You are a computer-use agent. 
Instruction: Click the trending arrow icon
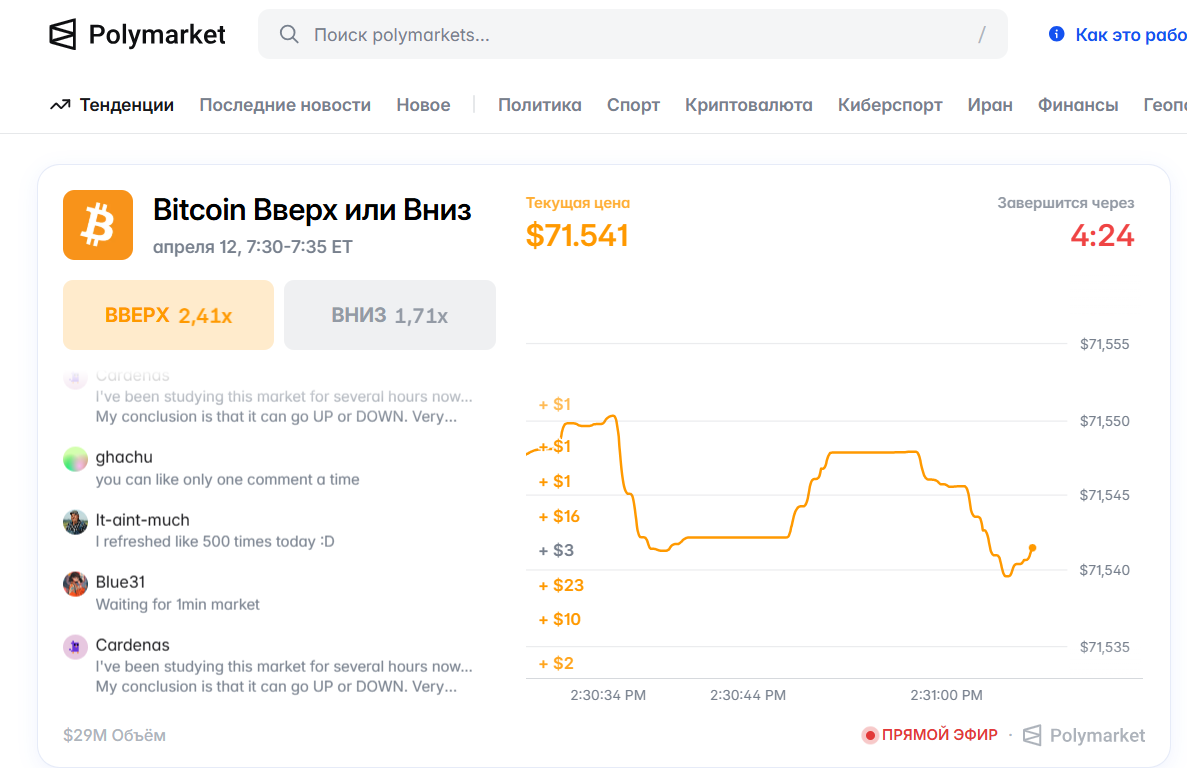click(x=60, y=105)
